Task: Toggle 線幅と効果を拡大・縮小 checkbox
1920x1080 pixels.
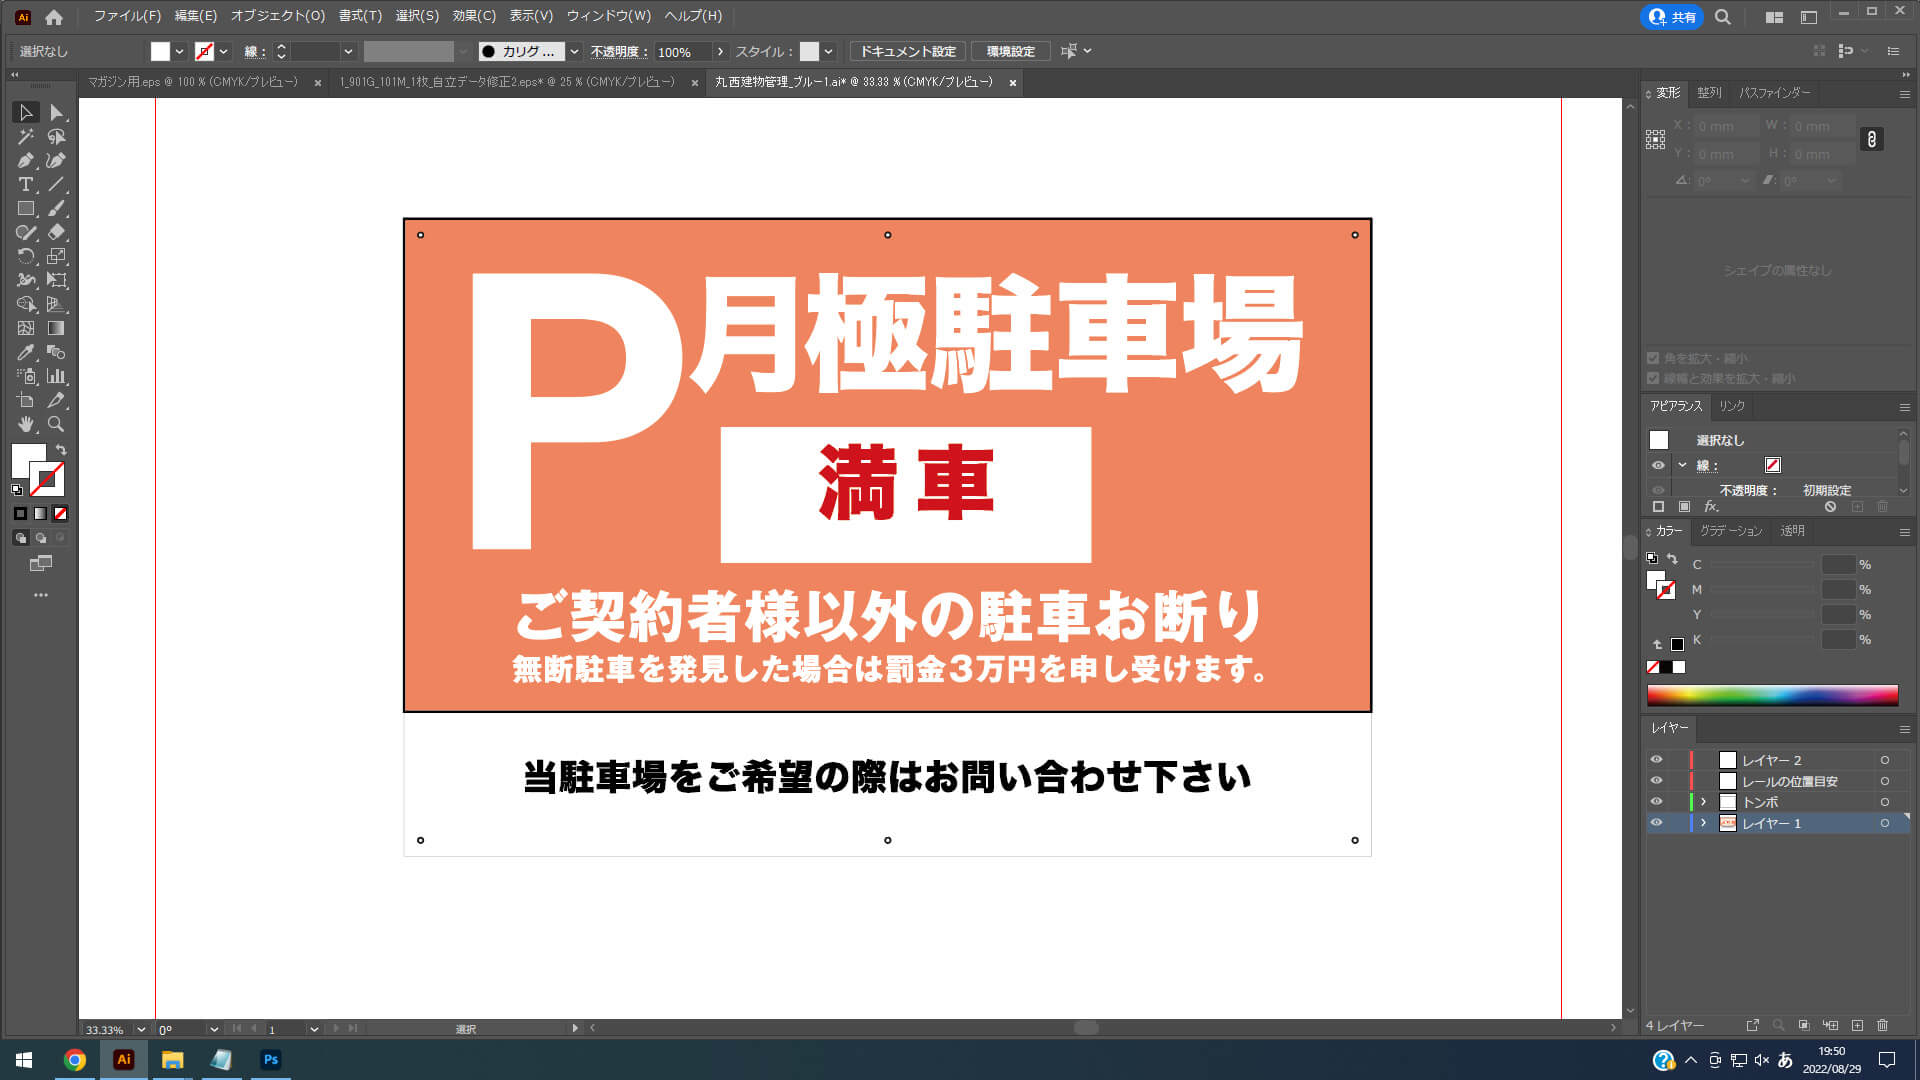Action: (x=1653, y=379)
